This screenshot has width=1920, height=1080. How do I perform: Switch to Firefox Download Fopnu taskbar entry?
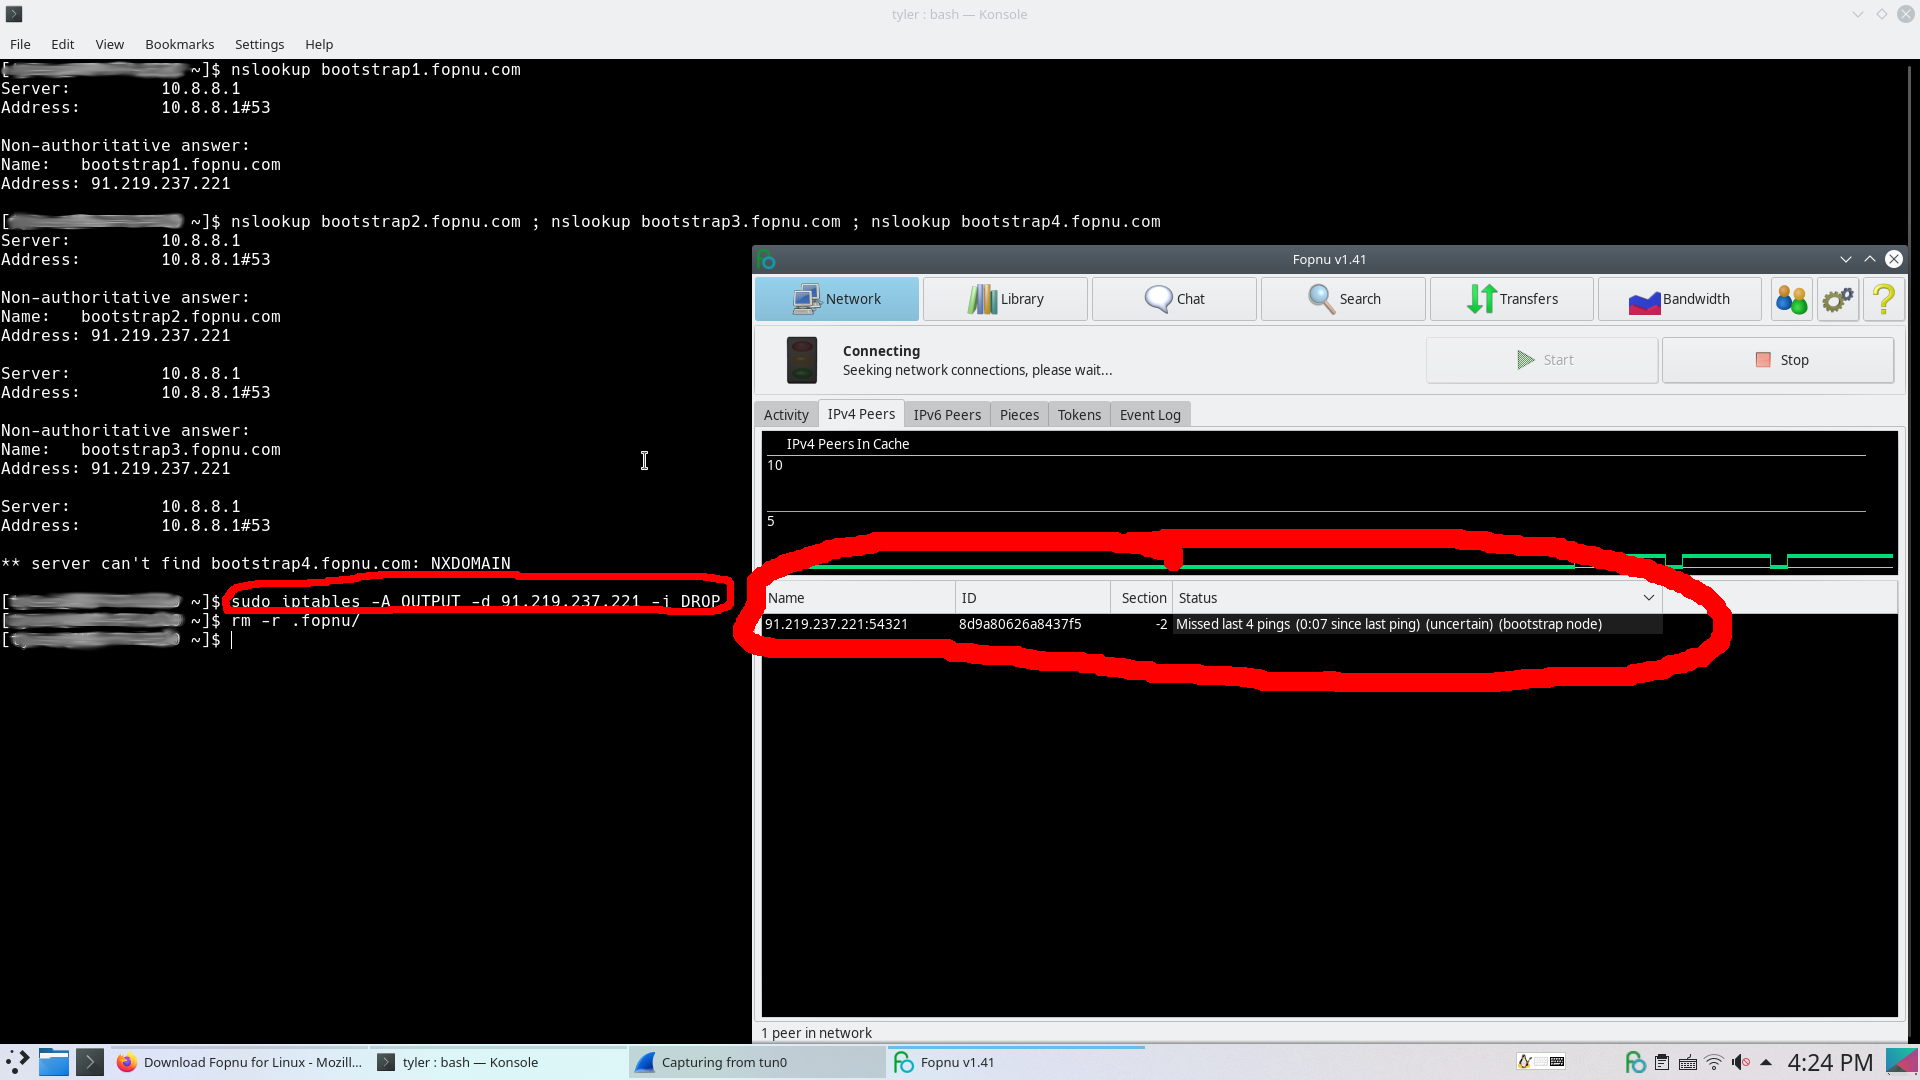(x=239, y=1062)
